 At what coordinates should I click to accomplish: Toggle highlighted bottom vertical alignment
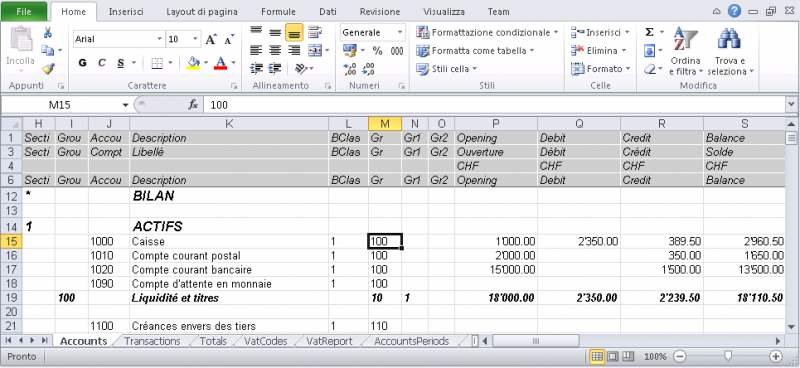coord(294,33)
